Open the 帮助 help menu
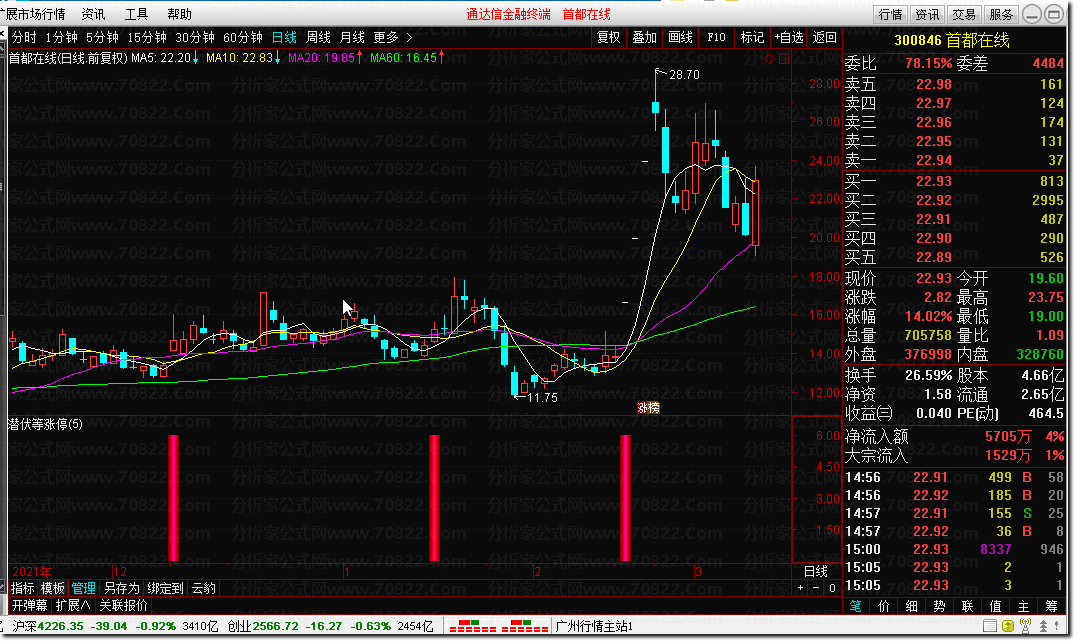The height and width of the screenshot is (642, 1077). (179, 14)
